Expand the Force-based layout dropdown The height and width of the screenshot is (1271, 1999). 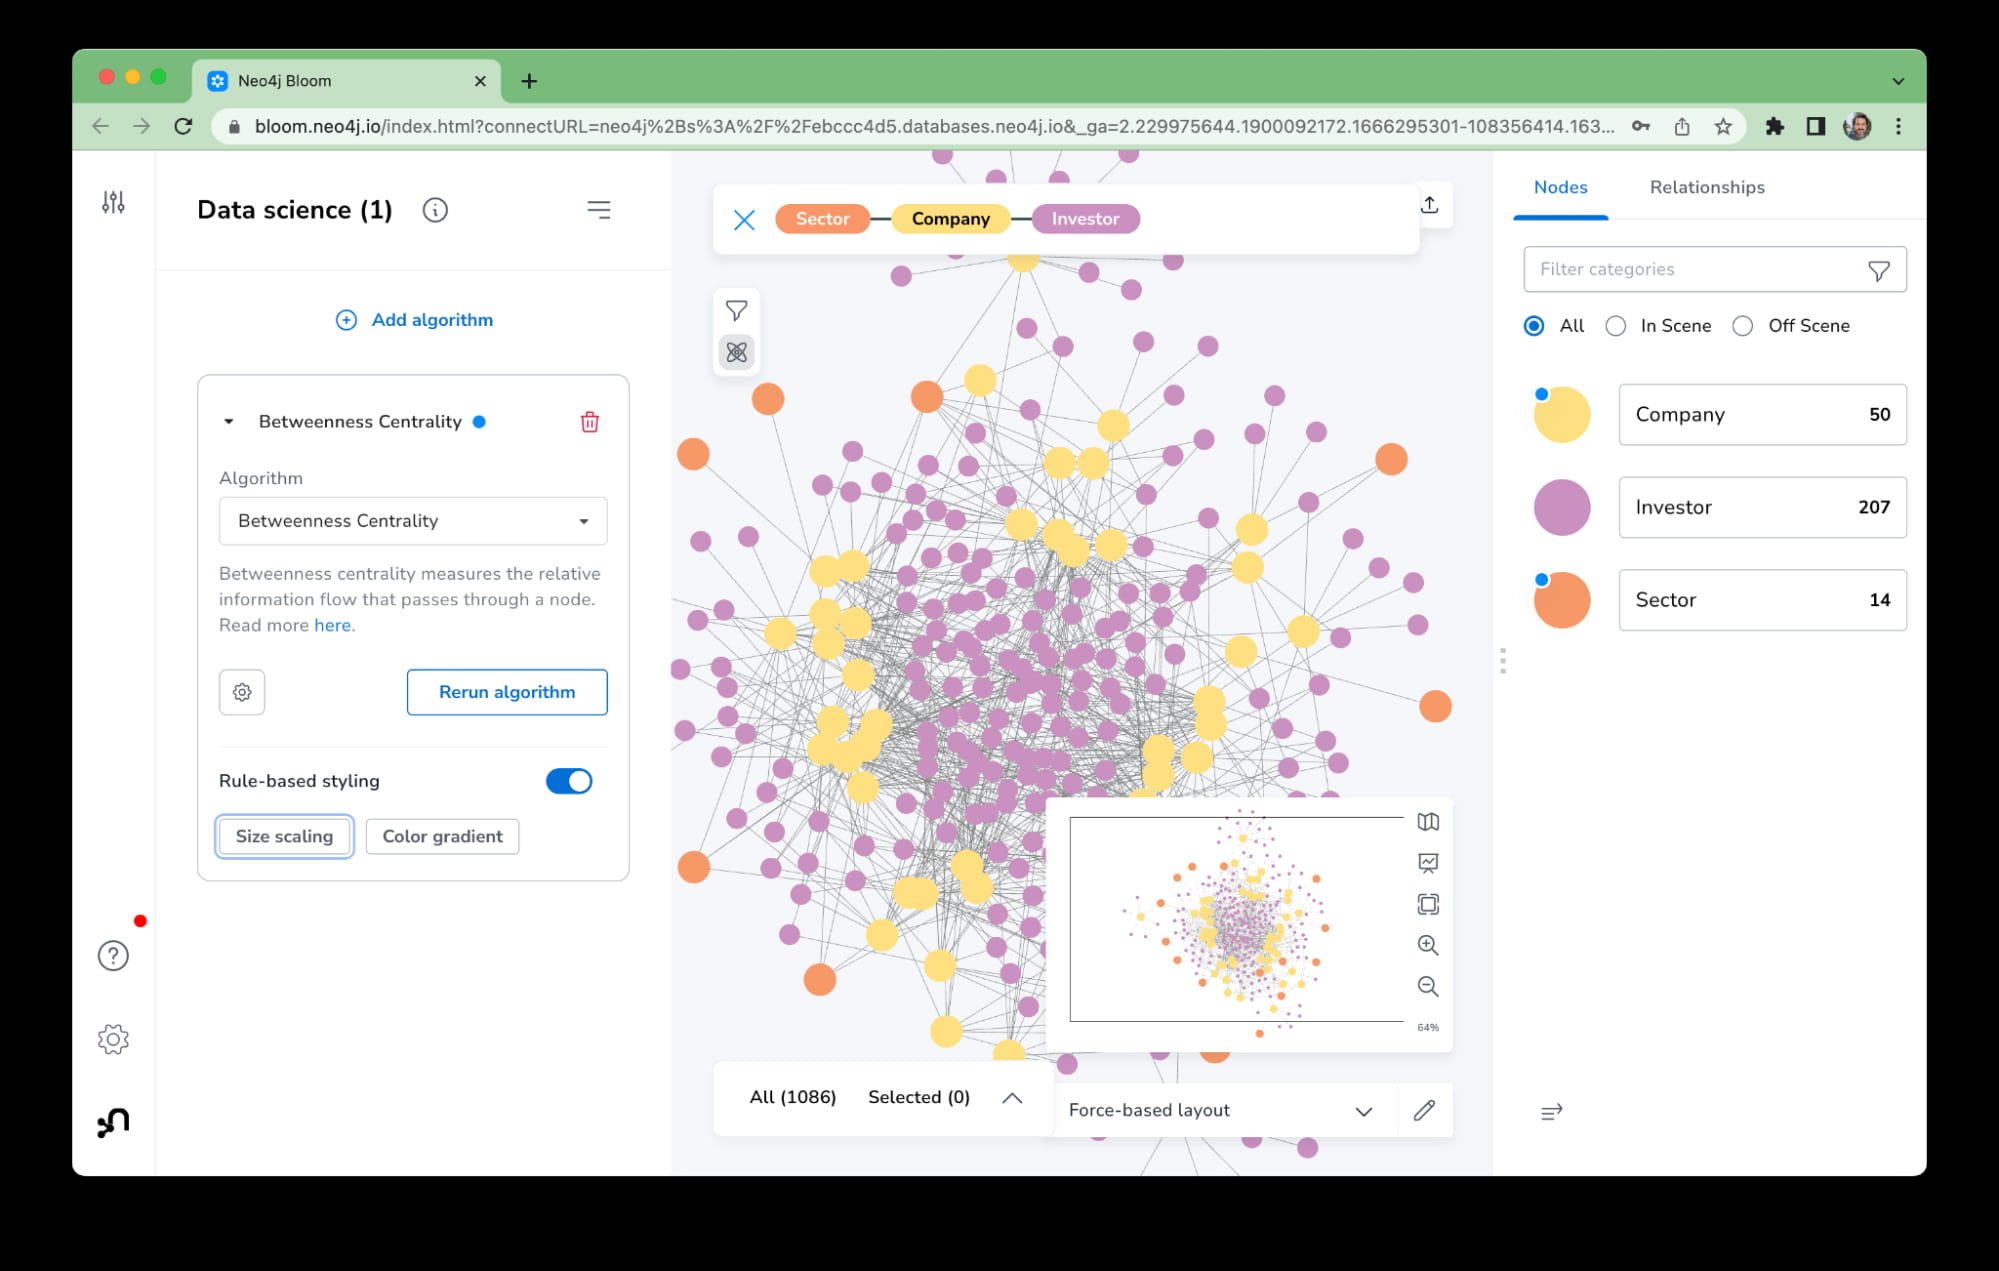[1362, 1111]
